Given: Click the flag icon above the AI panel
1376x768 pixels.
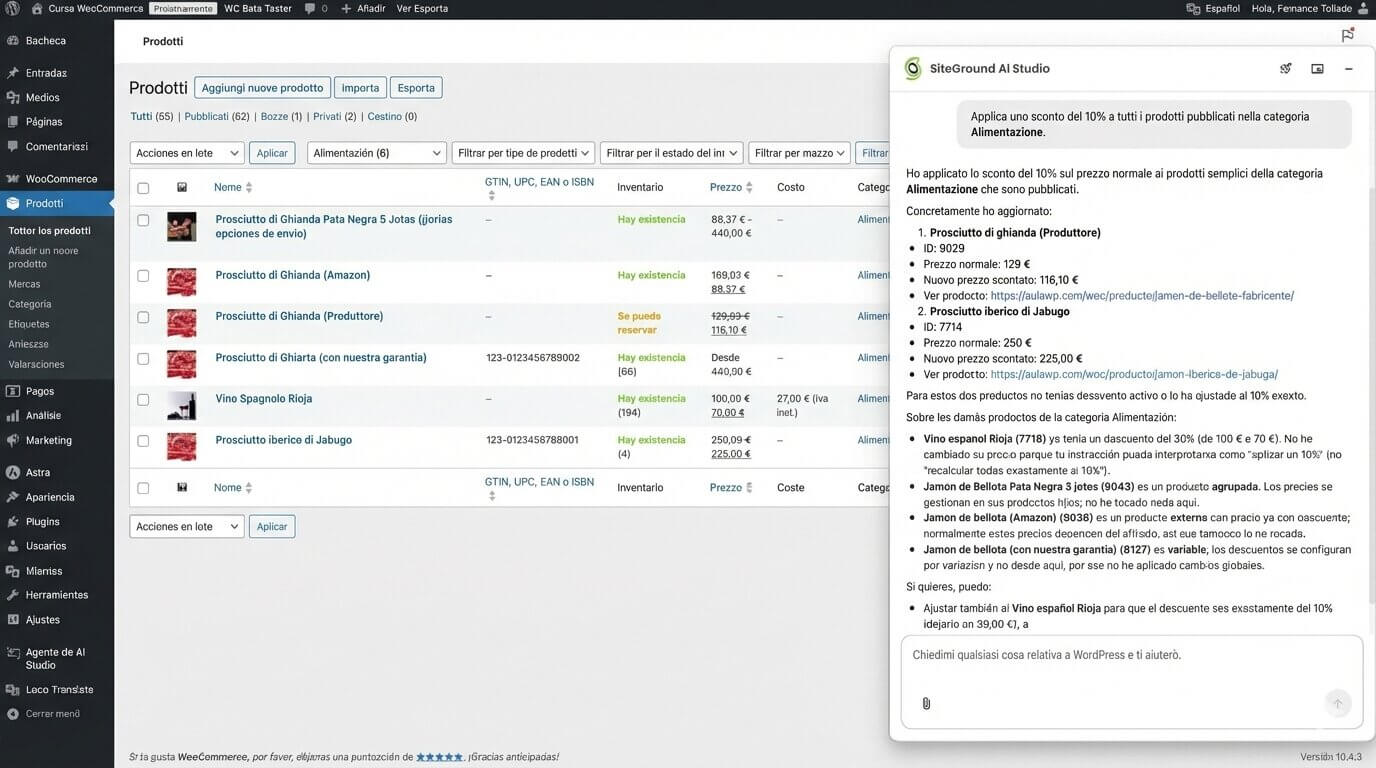Looking at the screenshot, I should 1346,33.
